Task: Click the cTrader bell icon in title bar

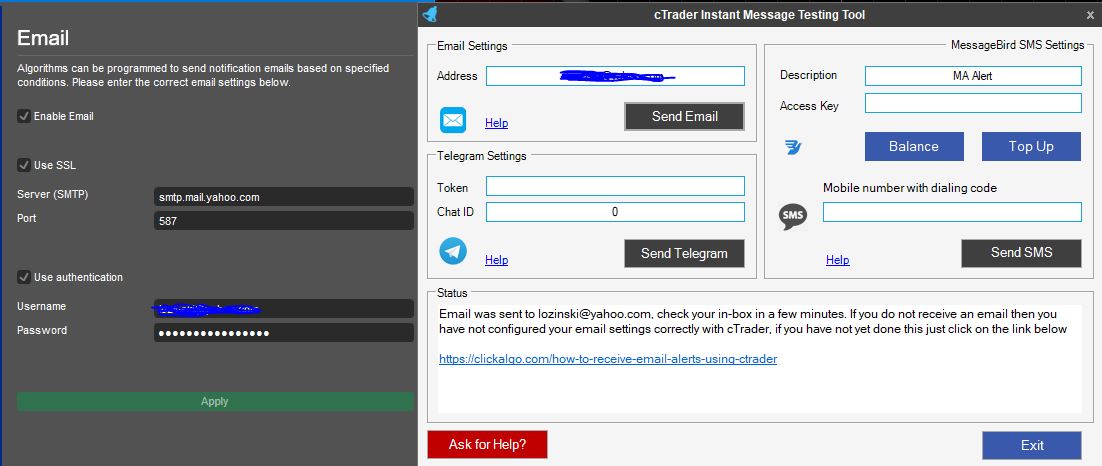Action: click(431, 14)
